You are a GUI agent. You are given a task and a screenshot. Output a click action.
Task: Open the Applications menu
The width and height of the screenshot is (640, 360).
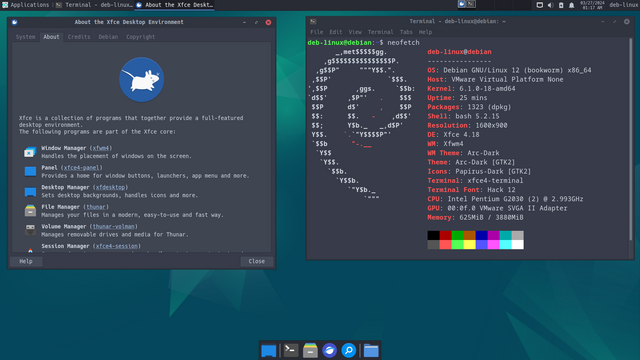(25, 5)
